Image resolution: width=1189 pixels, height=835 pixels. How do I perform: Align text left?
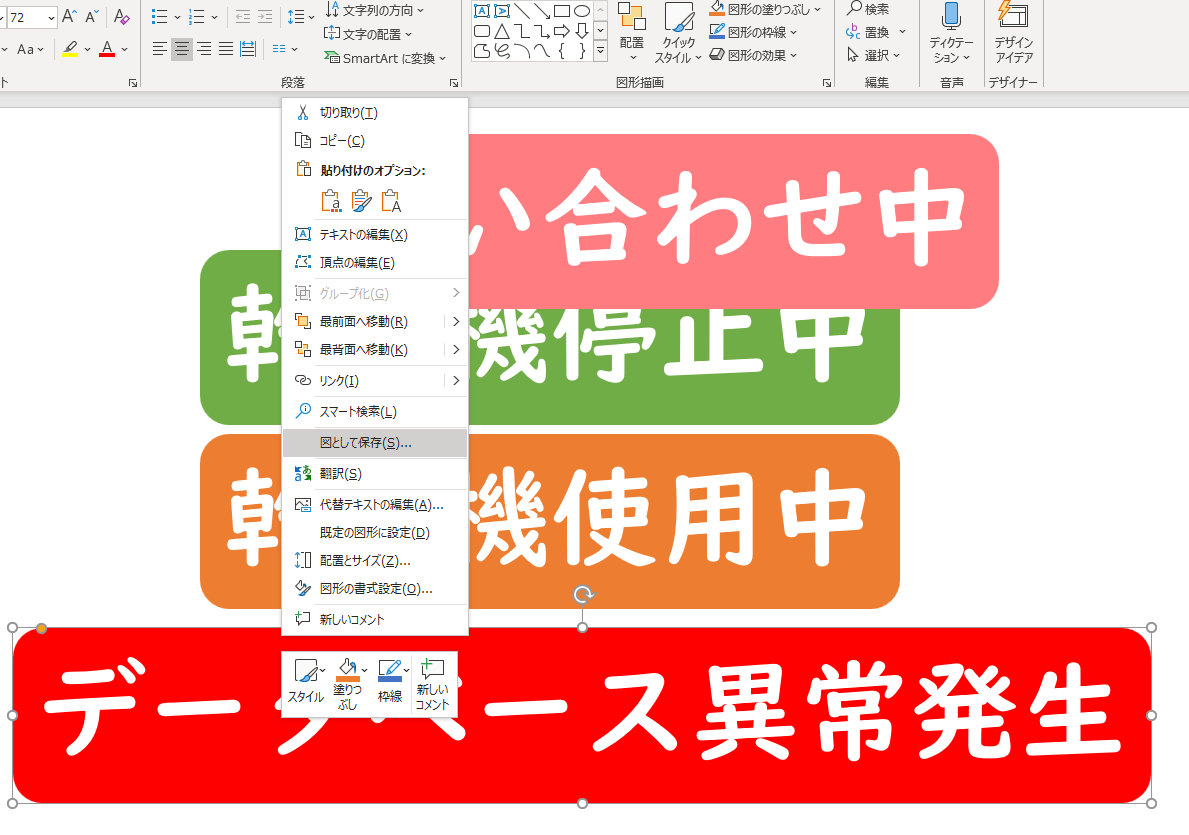159,49
